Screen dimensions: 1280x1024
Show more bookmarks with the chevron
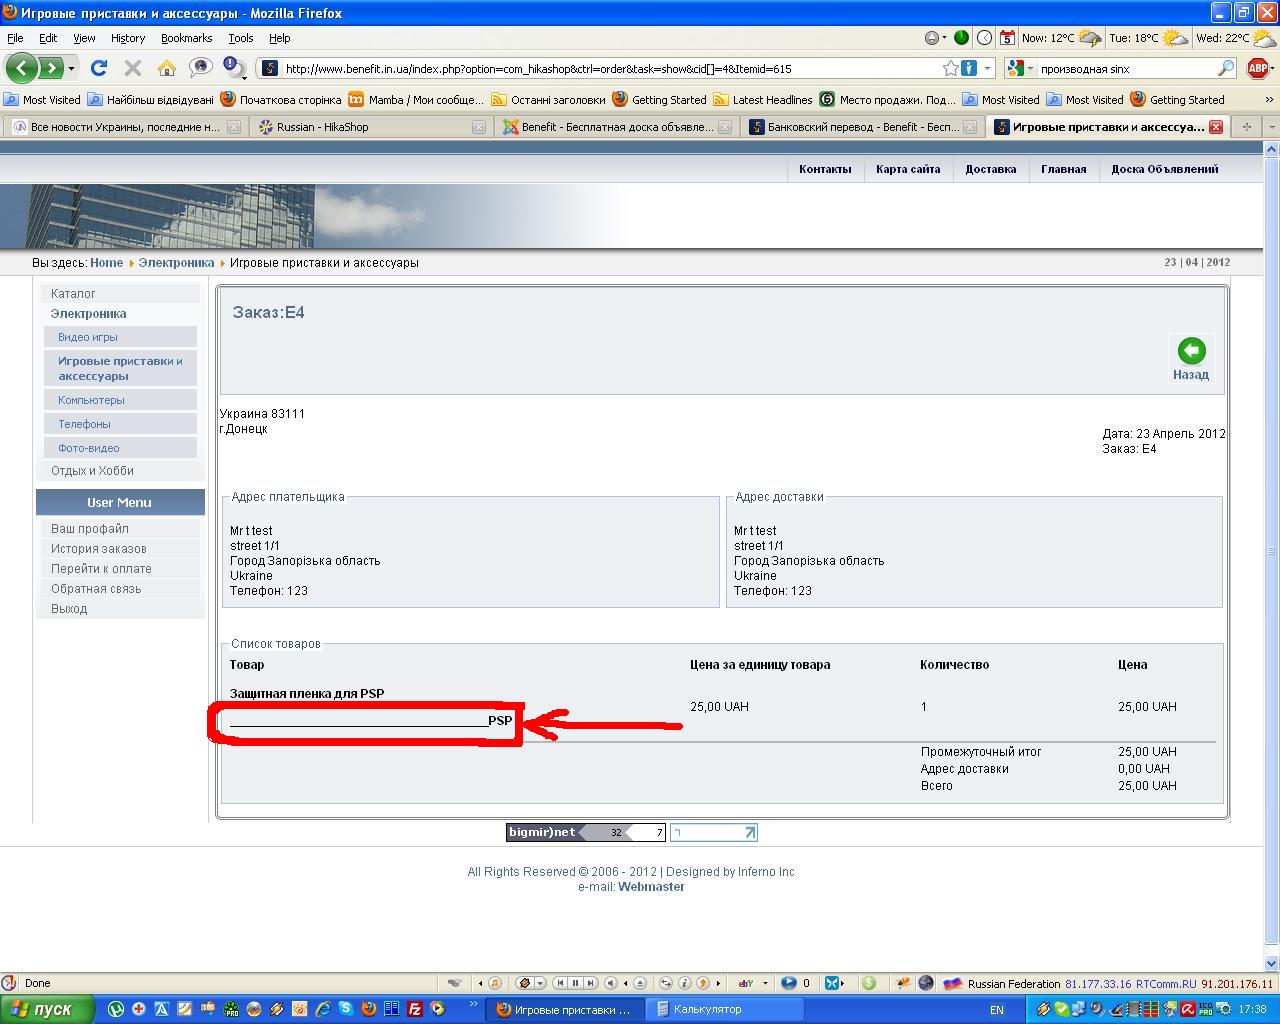coord(1270,100)
